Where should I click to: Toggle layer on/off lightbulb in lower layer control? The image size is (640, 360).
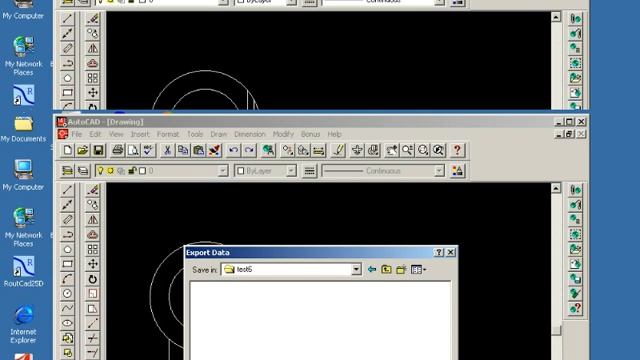pyautogui.click(x=100, y=171)
